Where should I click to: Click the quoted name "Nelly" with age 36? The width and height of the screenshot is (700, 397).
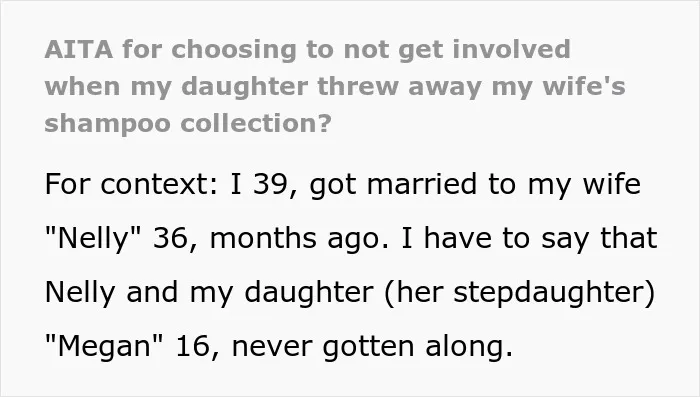pos(93,238)
